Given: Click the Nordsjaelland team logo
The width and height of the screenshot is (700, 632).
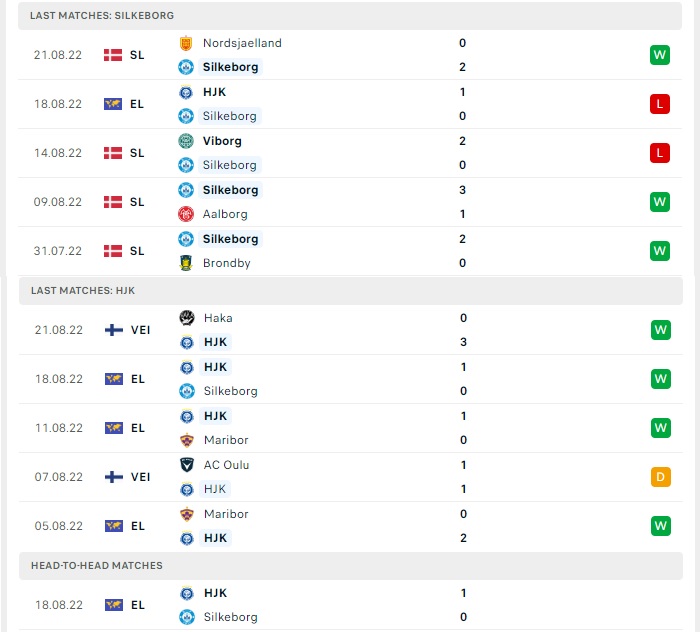Looking at the screenshot, I should (x=185, y=43).
